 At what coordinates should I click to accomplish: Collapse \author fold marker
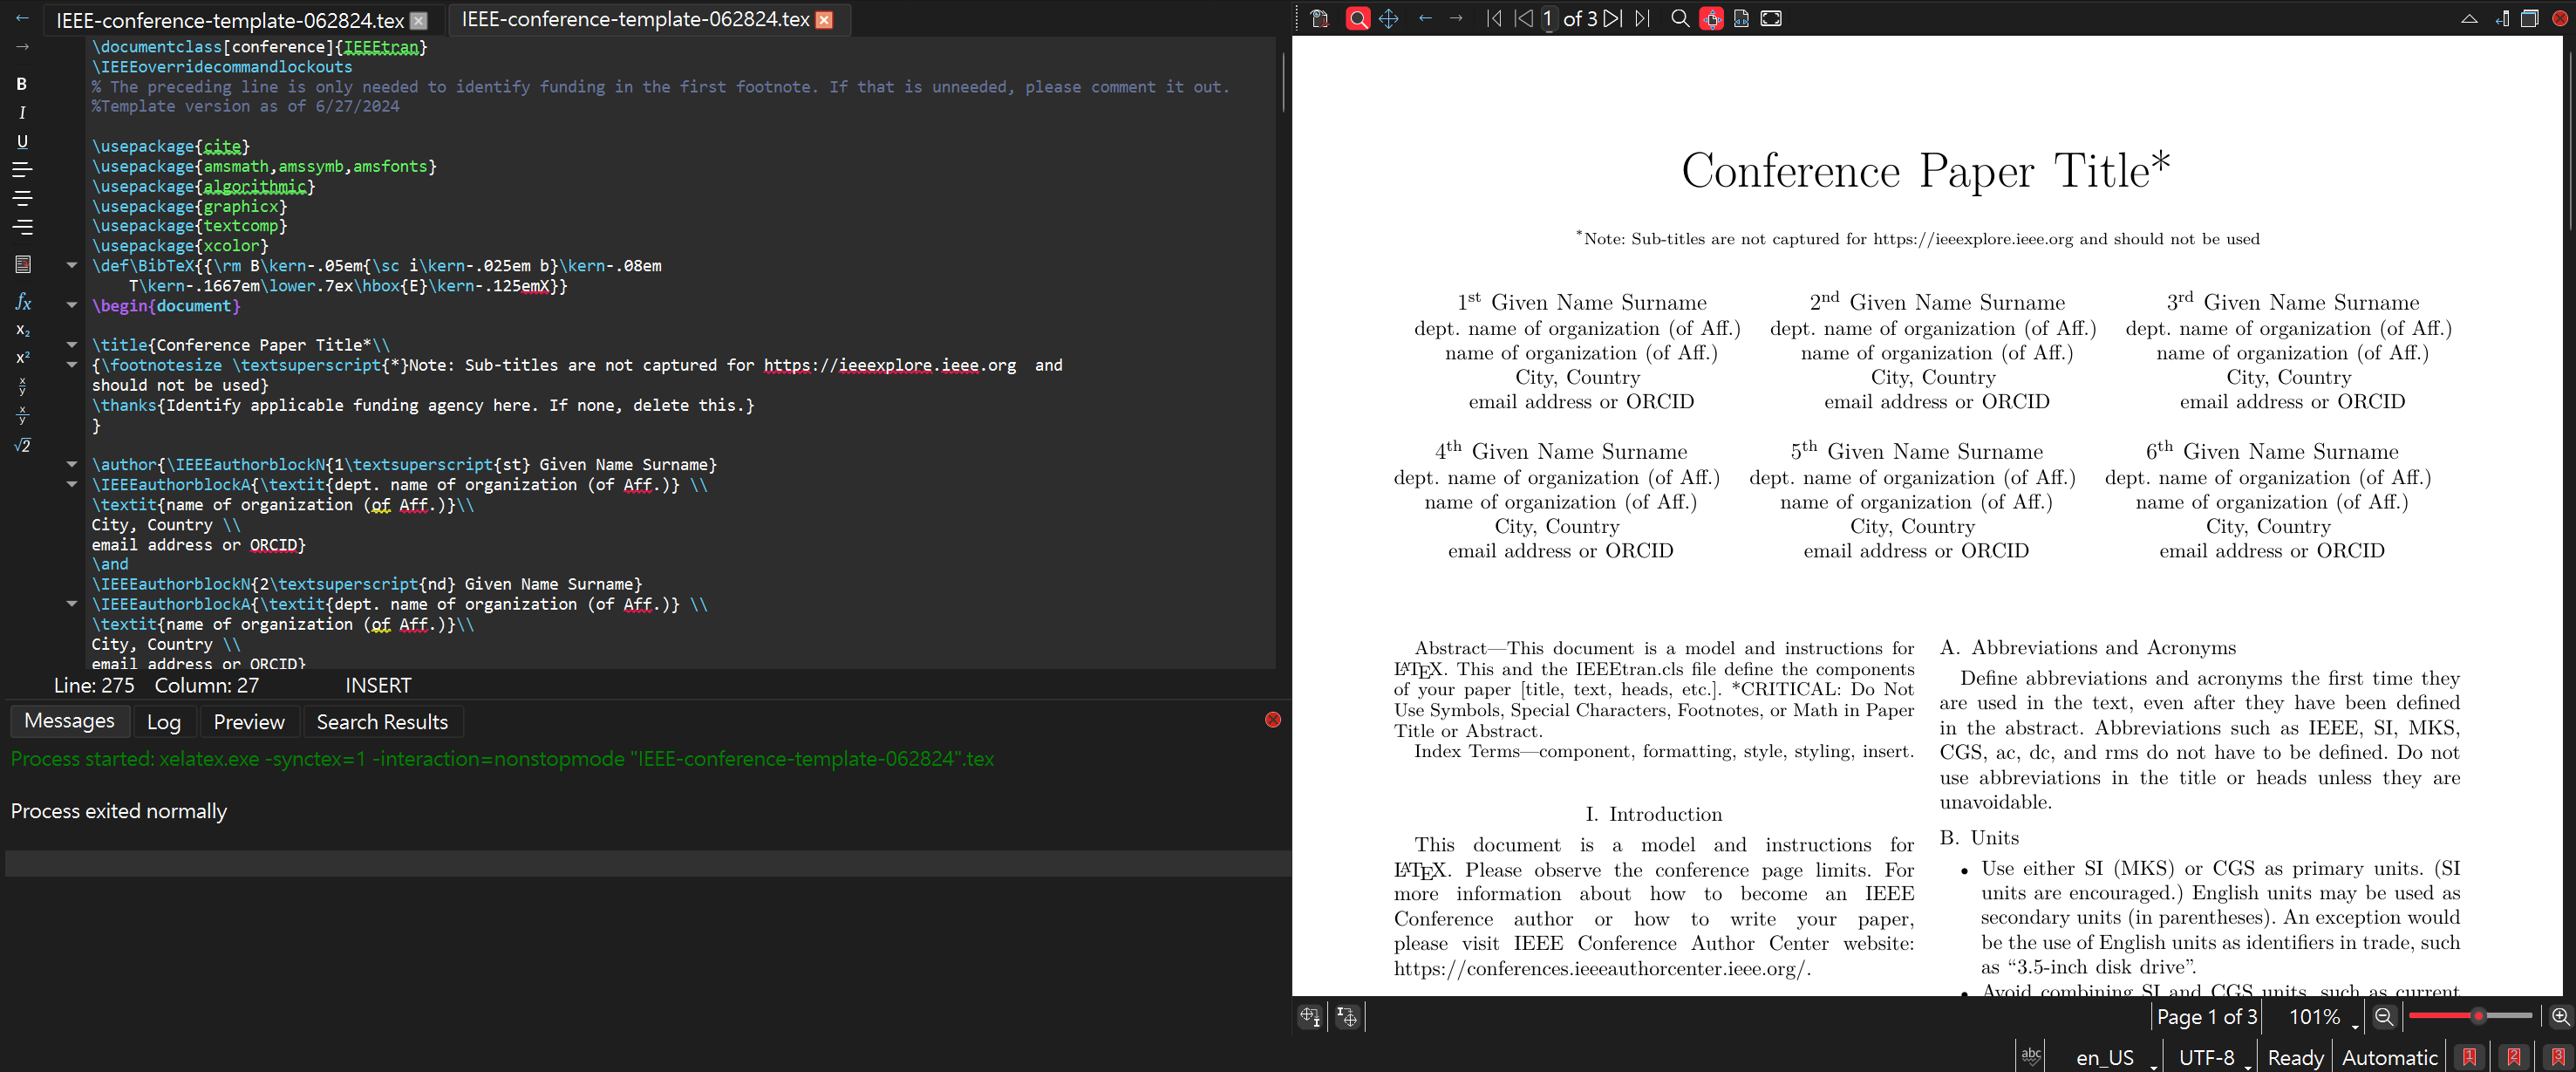[72, 464]
